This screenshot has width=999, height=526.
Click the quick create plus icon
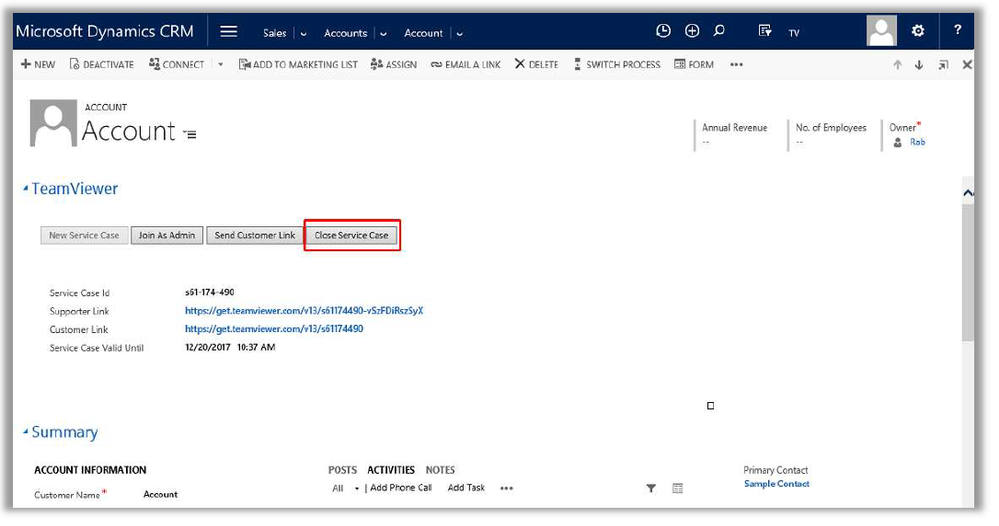(x=692, y=32)
